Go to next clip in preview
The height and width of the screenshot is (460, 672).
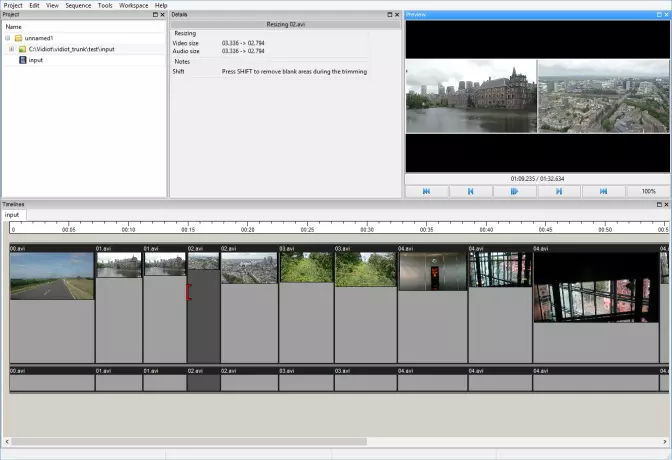click(x=559, y=191)
